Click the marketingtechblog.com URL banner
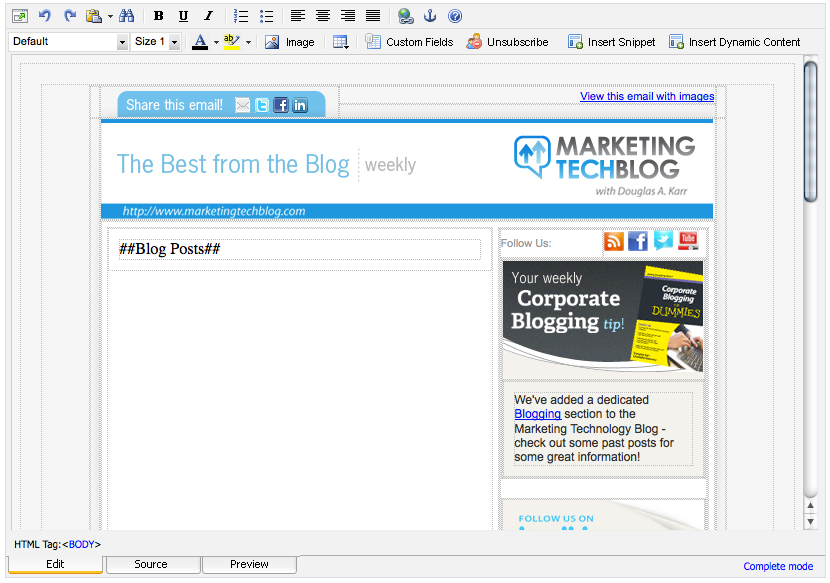The height and width of the screenshot is (583, 830). (407, 211)
